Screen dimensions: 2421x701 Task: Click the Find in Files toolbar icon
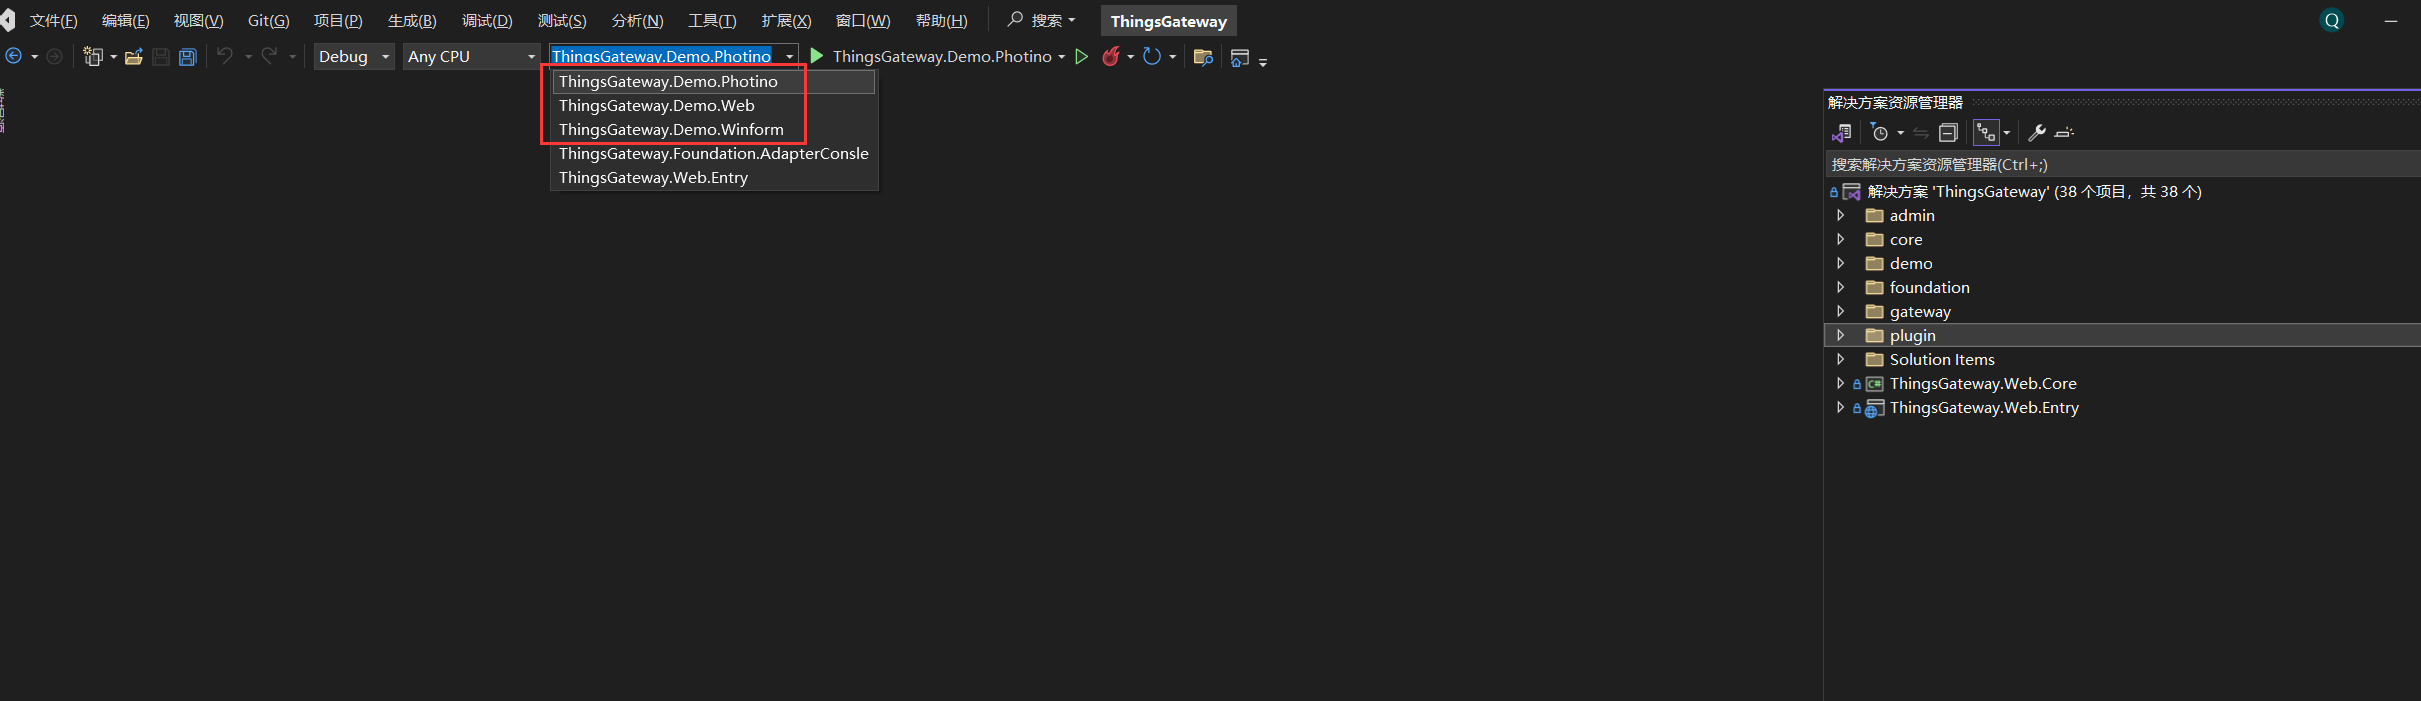point(1203,57)
